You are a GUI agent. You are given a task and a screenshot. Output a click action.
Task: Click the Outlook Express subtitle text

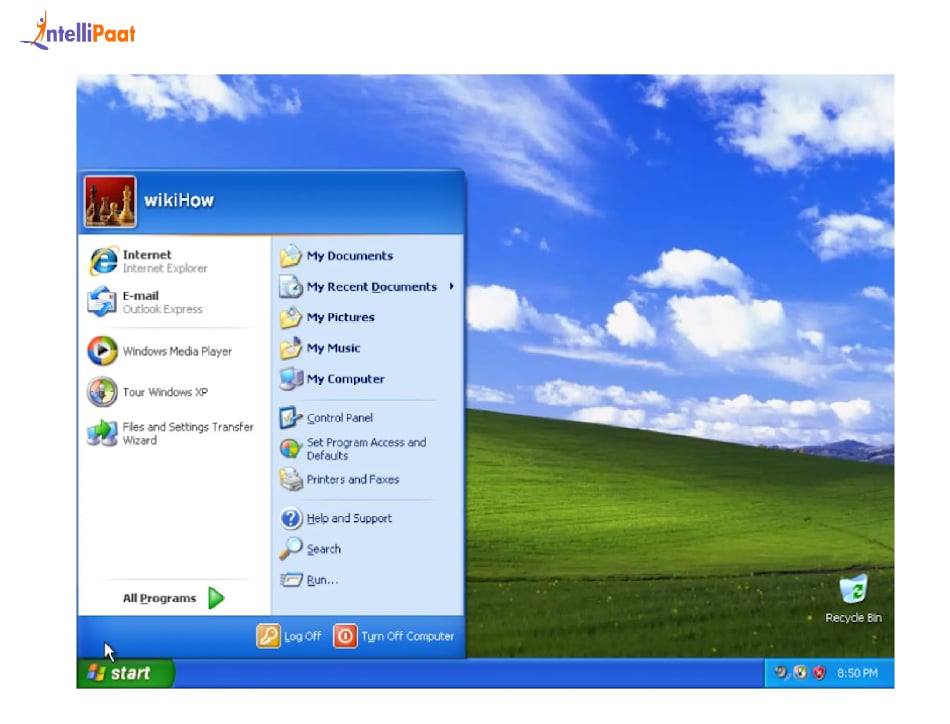click(162, 309)
